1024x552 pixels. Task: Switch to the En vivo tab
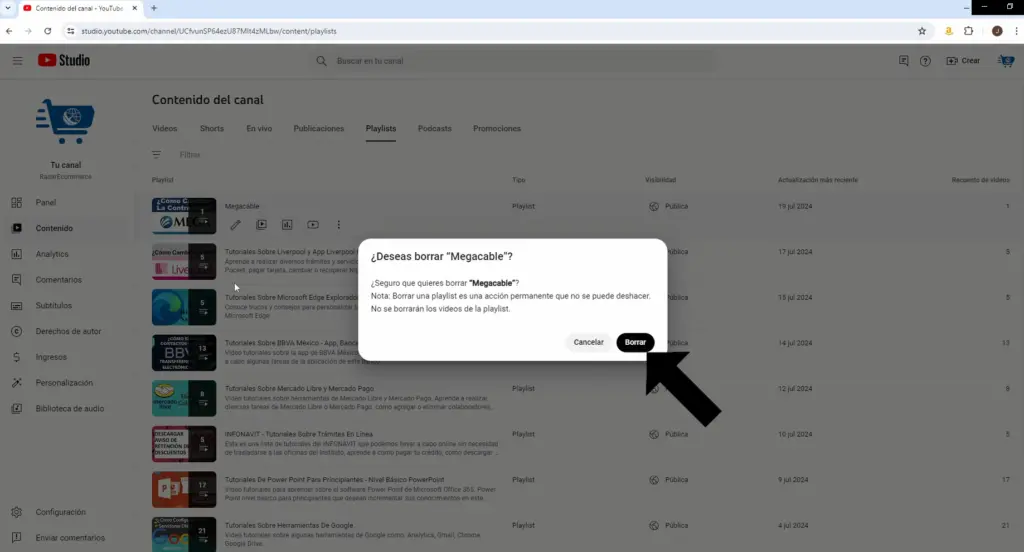click(259, 129)
